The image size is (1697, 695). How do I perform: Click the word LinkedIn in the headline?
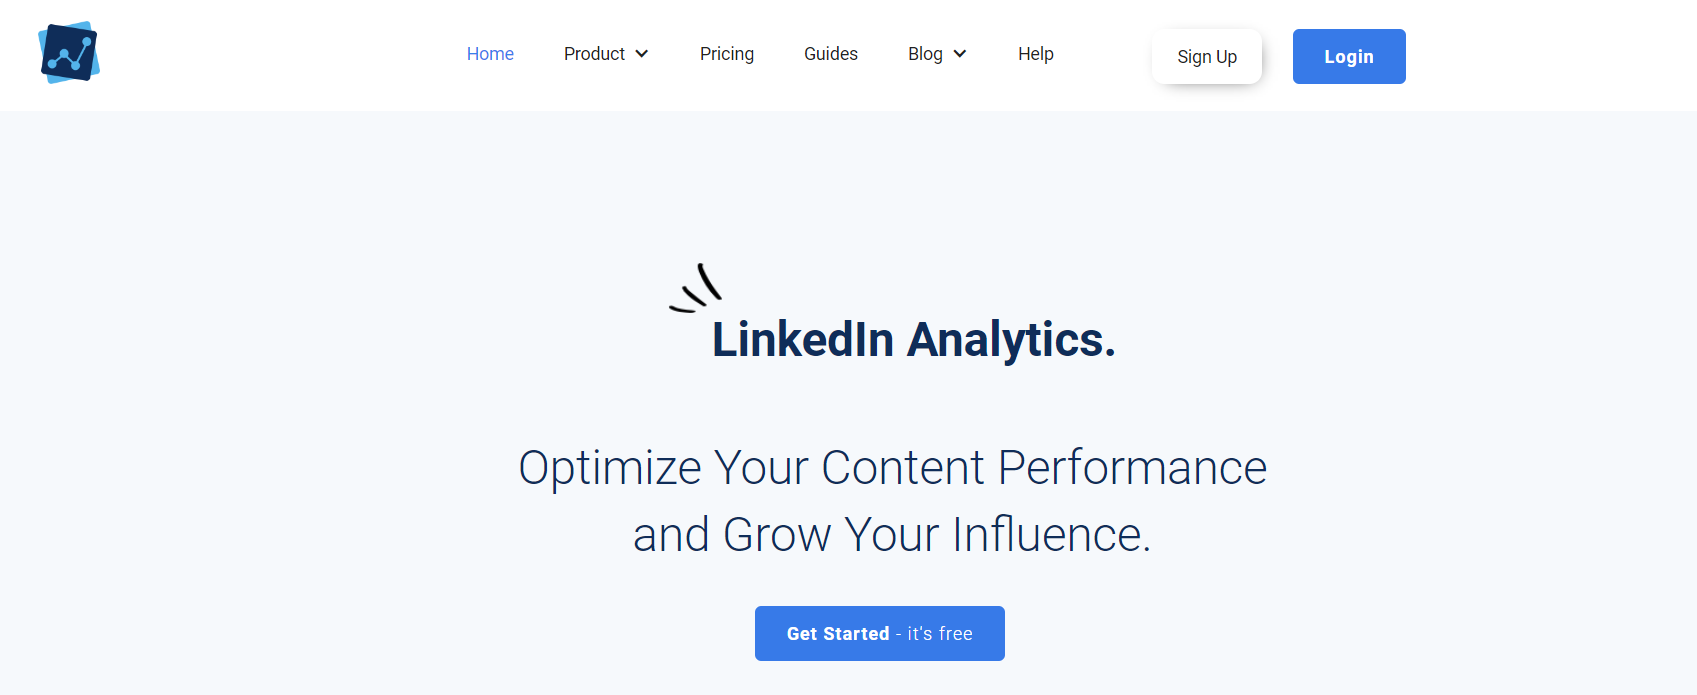click(x=803, y=339)
